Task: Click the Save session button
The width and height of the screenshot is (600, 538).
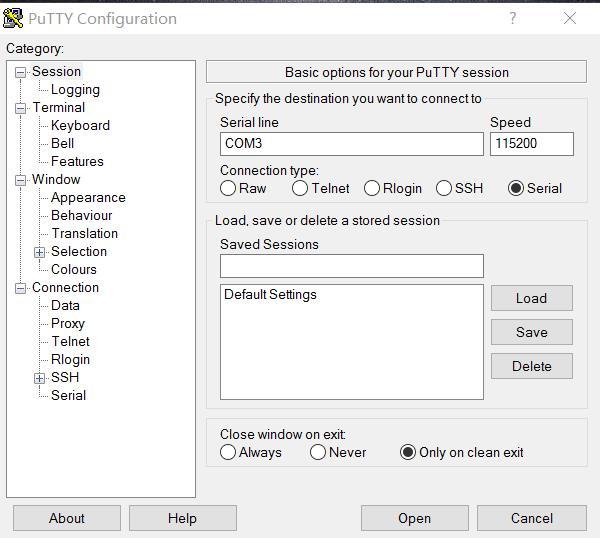Action: coord(532,332)
